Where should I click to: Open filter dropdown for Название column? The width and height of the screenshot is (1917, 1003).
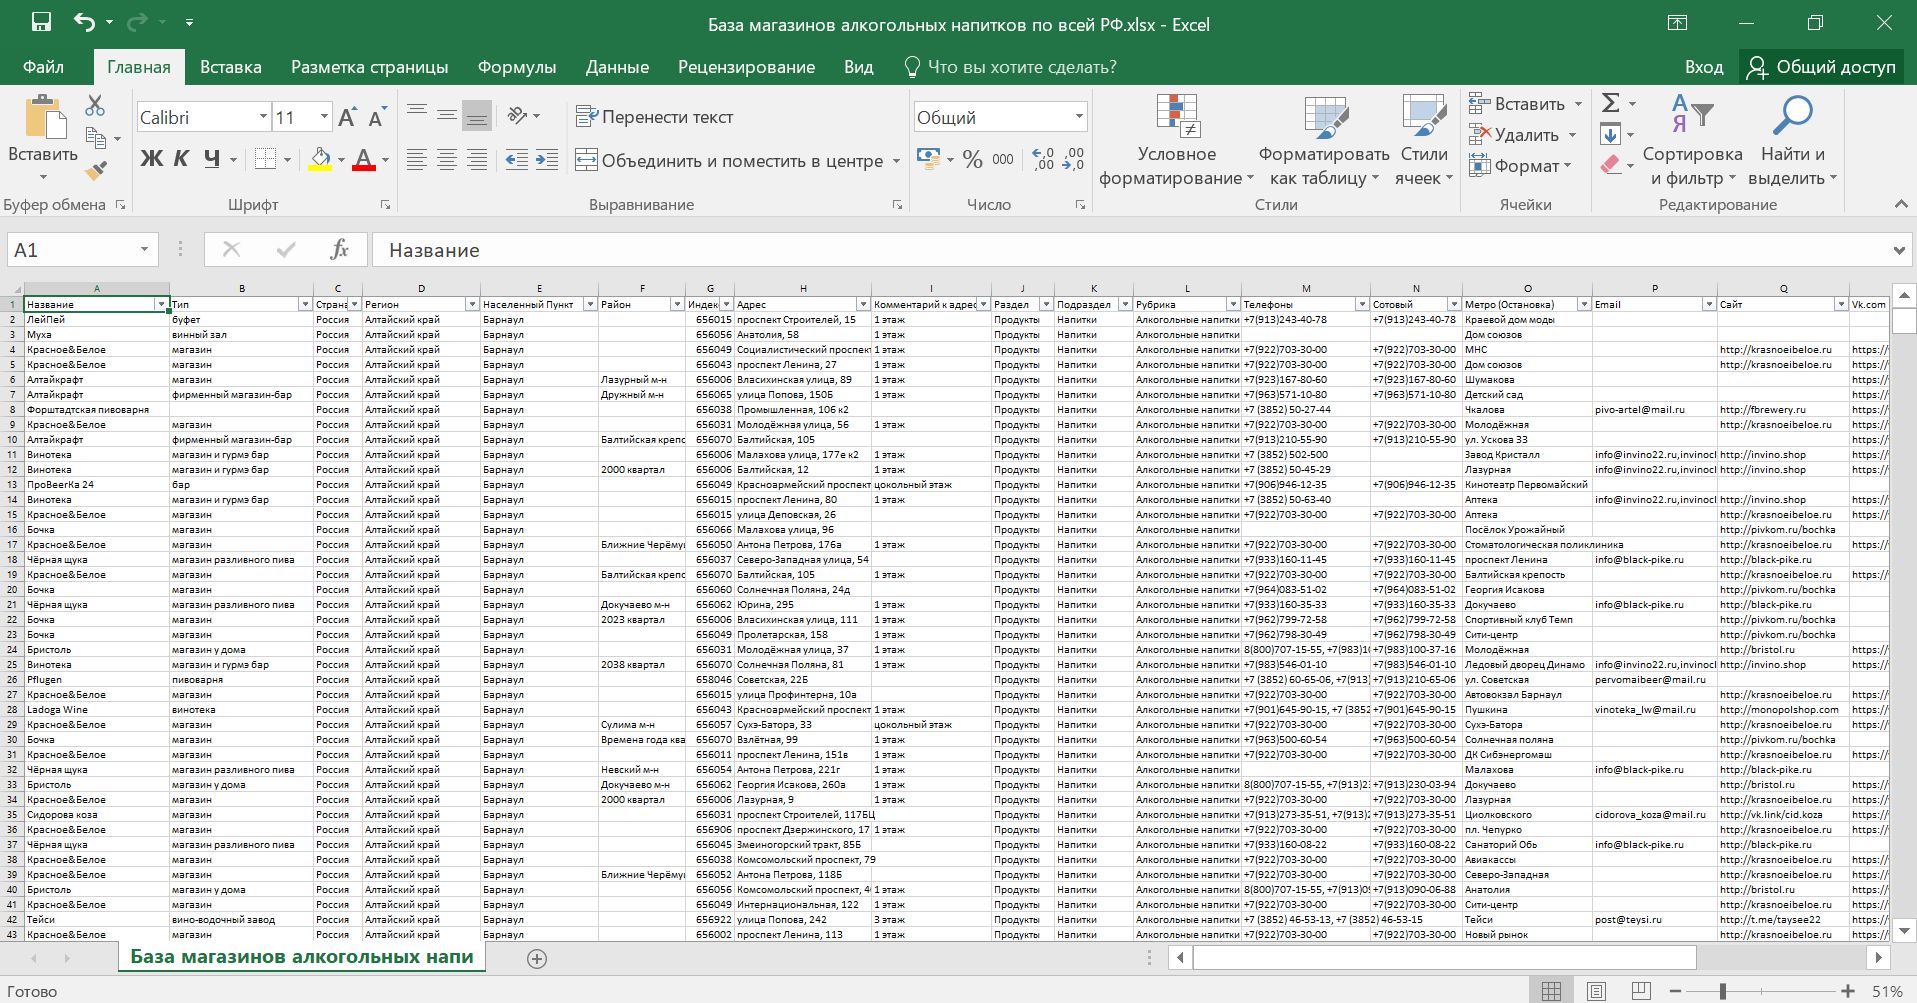point(160,304)
